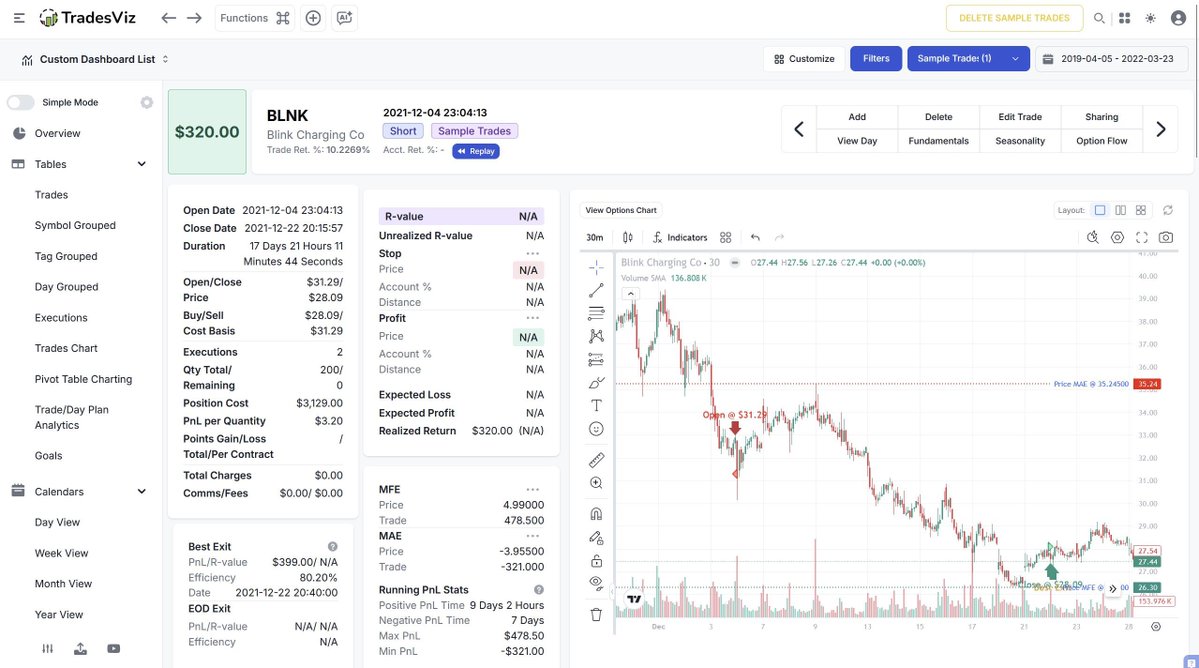Open the Filters button
This screenshot has height=668, width=1199.
[876, 59]
